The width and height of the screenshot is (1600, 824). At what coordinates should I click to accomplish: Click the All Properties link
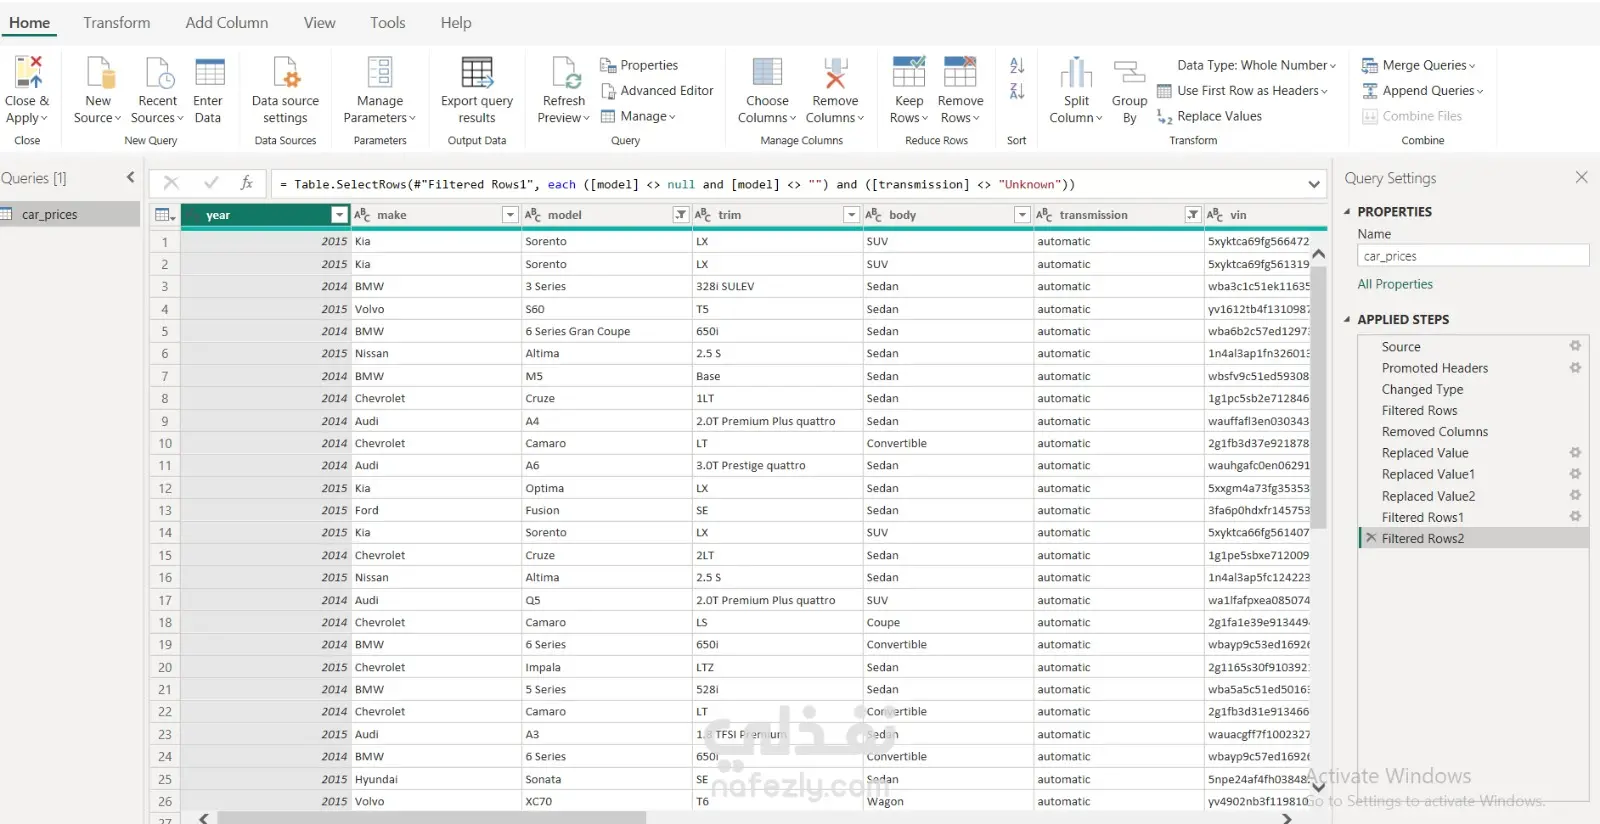1395,285
